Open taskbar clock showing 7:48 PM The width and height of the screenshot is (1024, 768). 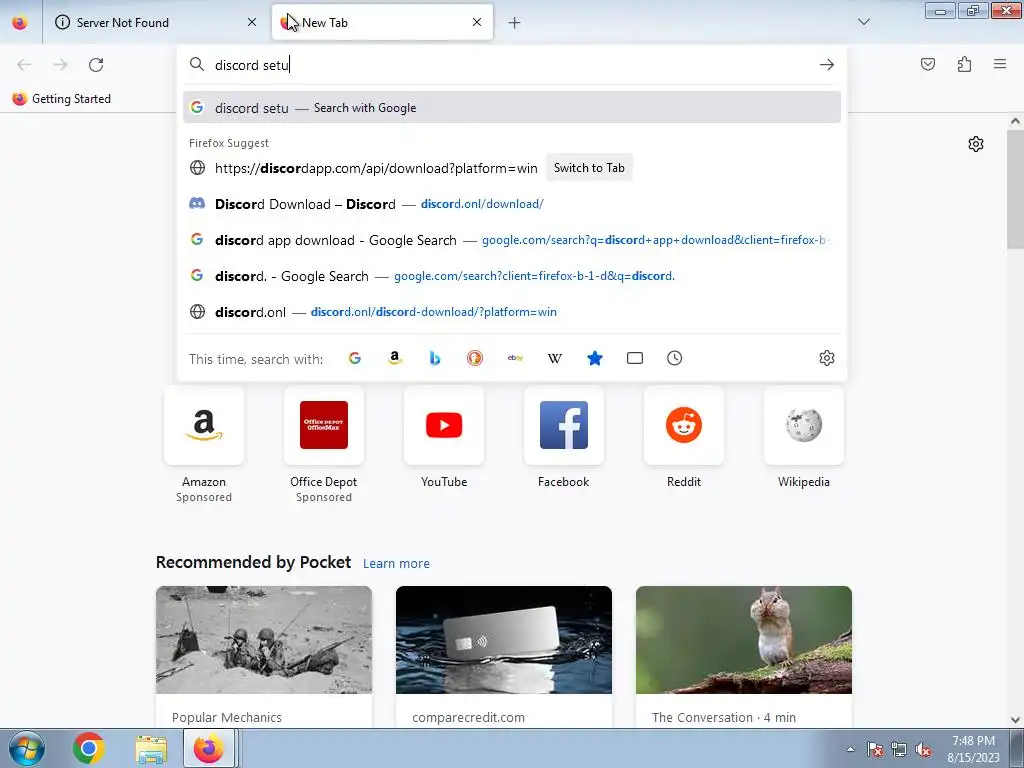(x=974, y=749)
